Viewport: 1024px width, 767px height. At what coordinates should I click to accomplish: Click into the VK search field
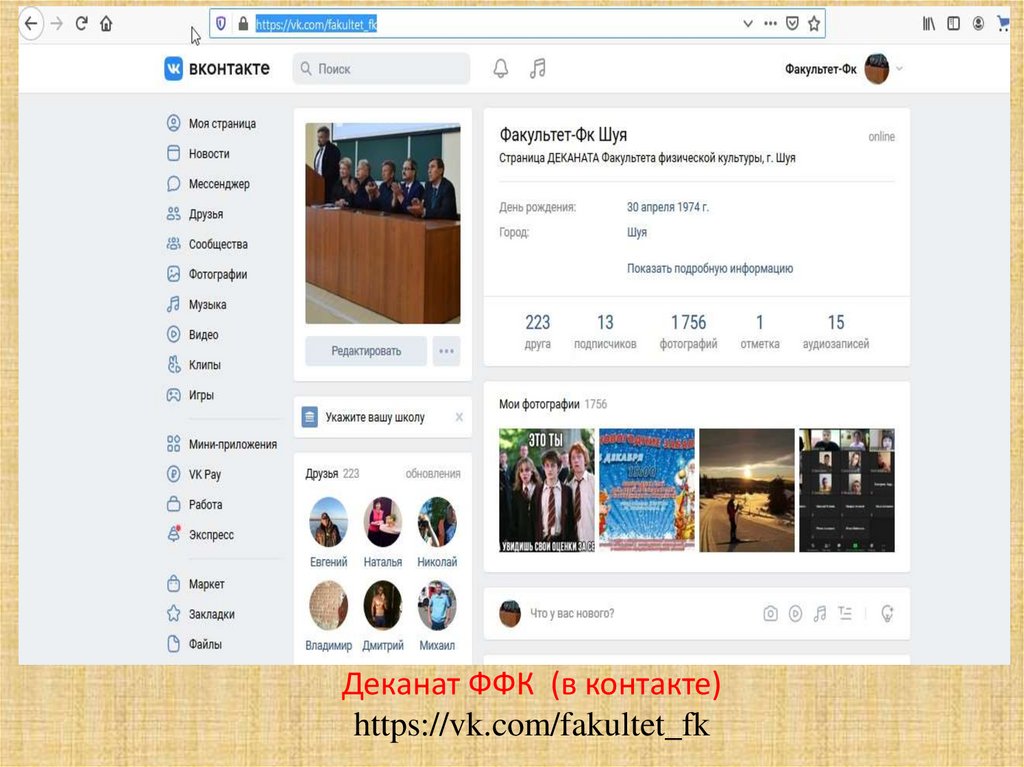pyautogui.click(x=381, y=69)
